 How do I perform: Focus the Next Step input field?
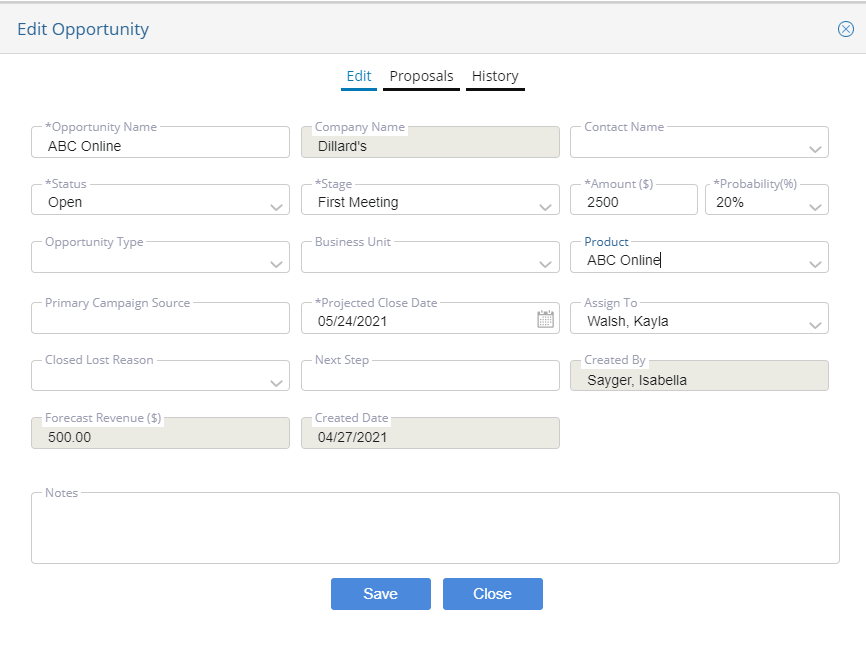coord(430,376)
